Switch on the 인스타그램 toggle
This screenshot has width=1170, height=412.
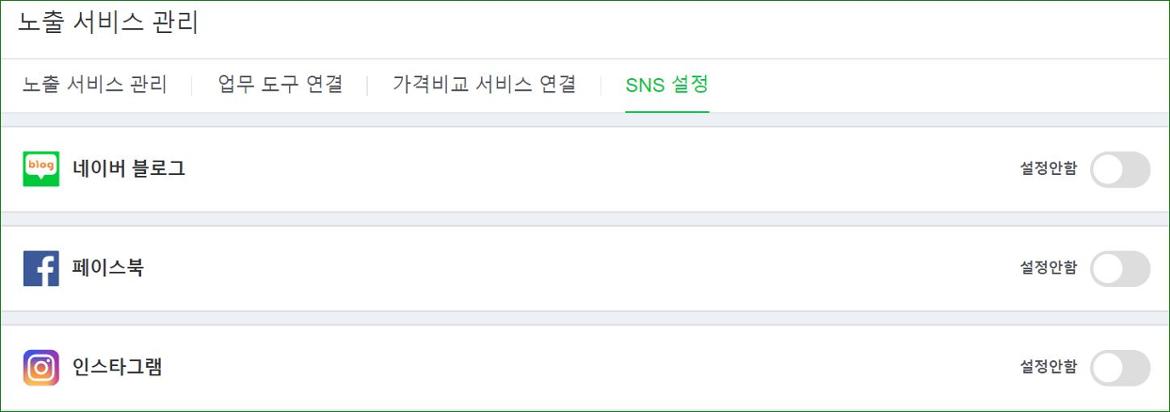1120,368
